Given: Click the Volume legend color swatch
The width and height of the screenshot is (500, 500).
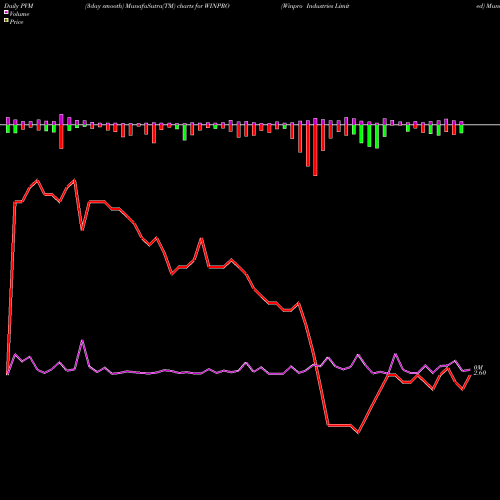Looking at the screenshot, I should tap(6, 12).
